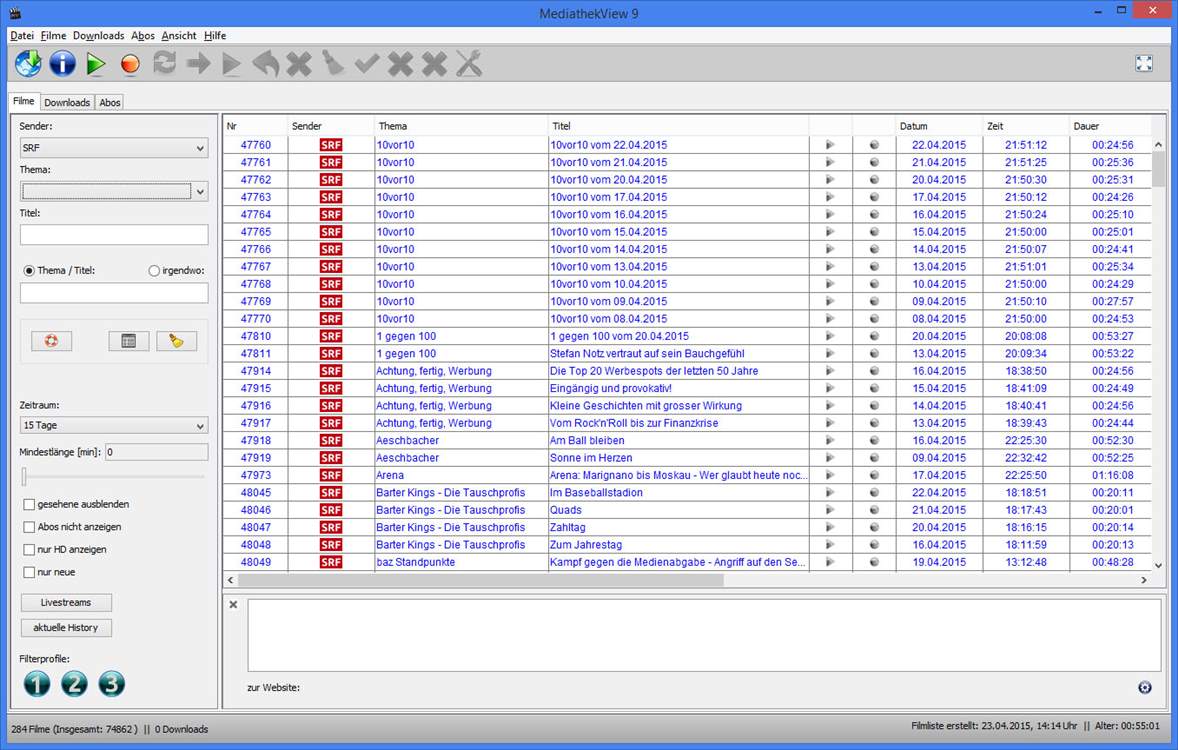Click the horizontal scrollbar under the film table
Screen dimensions: 1178x750
(x=481, y=580)
